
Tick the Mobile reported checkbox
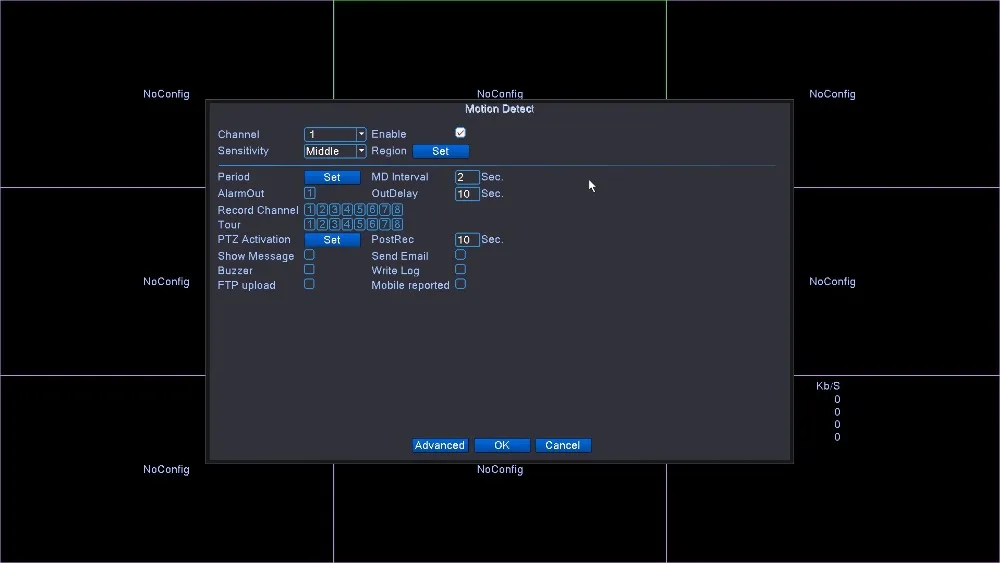[x=460, y=284]
